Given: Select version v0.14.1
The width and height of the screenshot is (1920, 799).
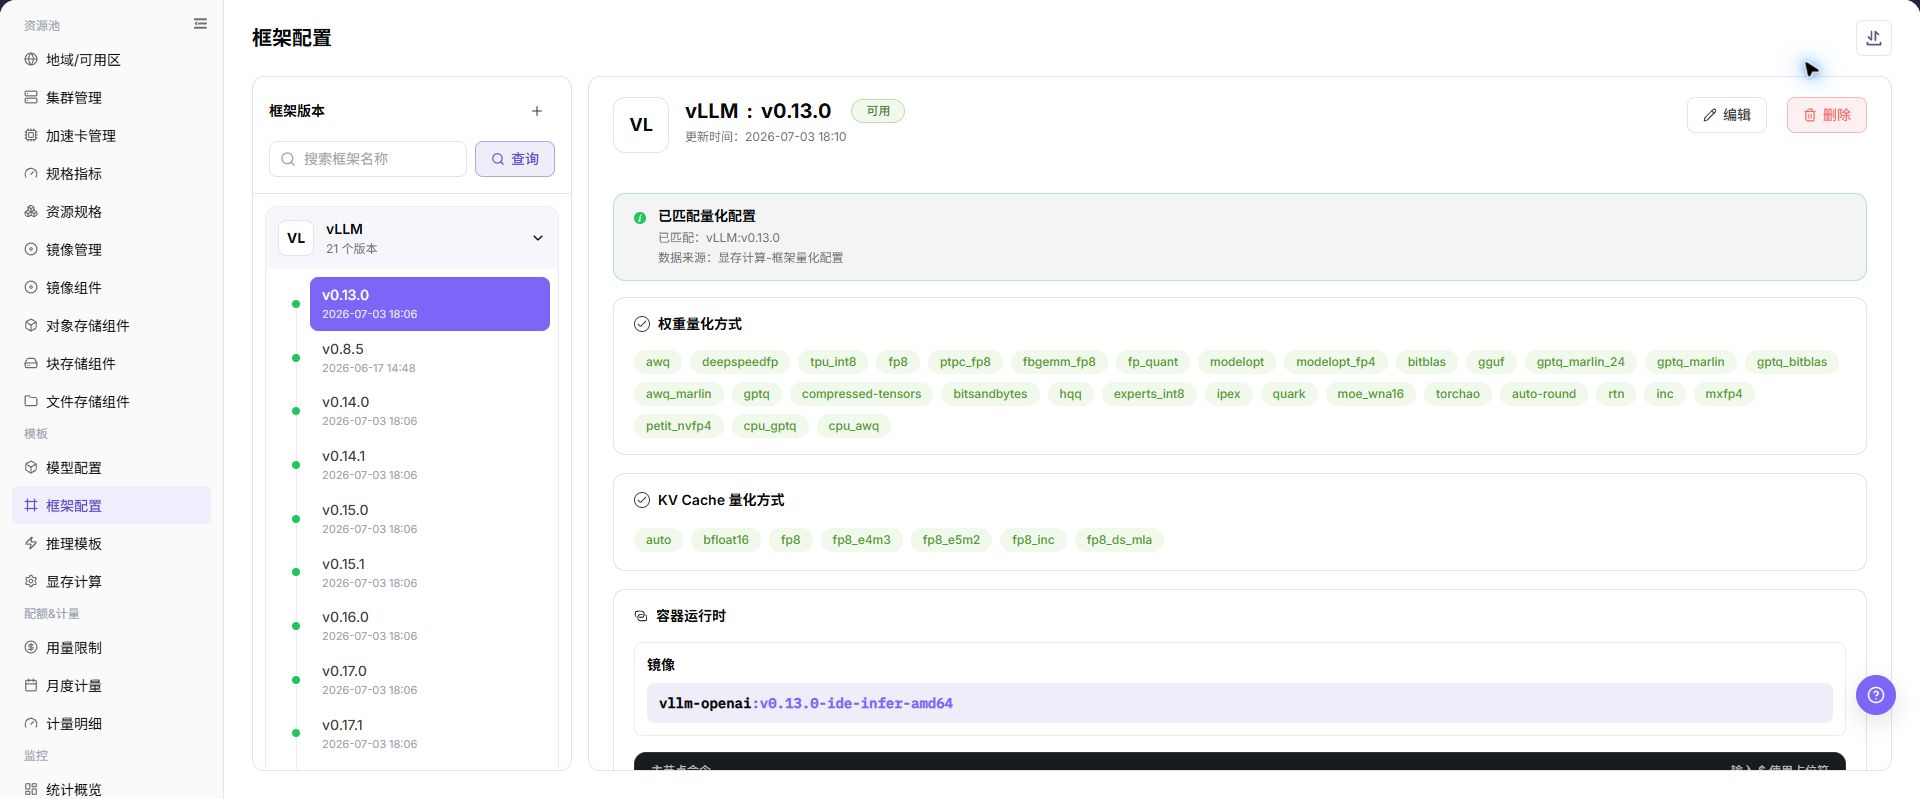Looking at the screenshot, I should (x=430, y=465).
